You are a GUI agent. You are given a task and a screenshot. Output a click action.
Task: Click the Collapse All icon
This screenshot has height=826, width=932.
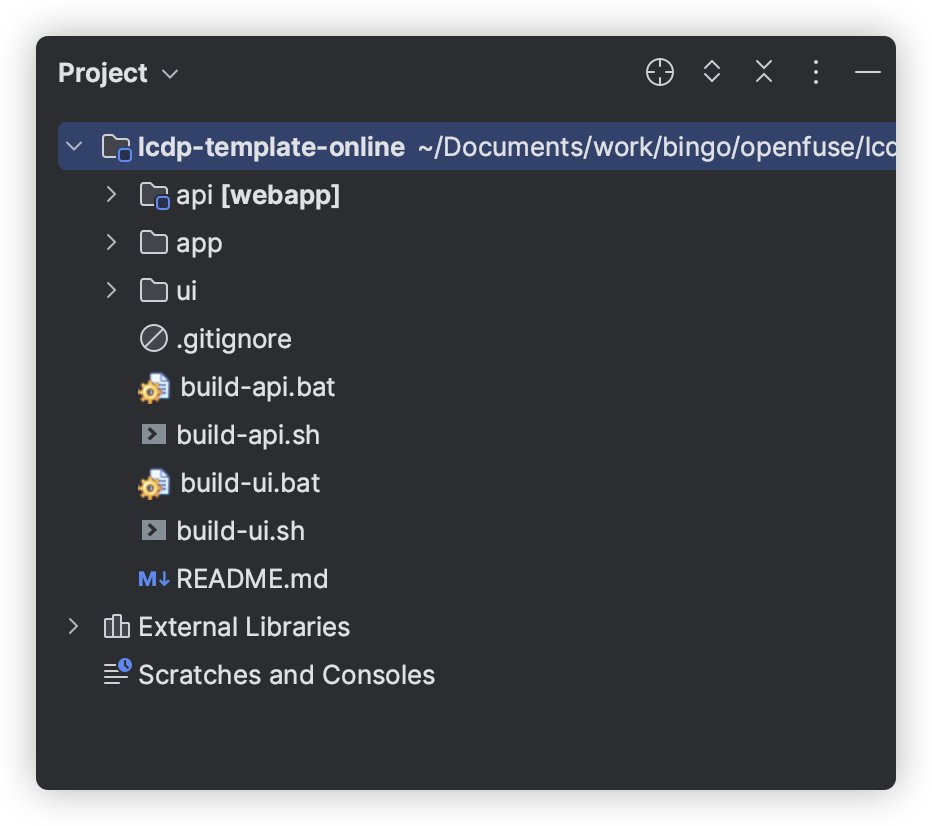coord(764,72)
